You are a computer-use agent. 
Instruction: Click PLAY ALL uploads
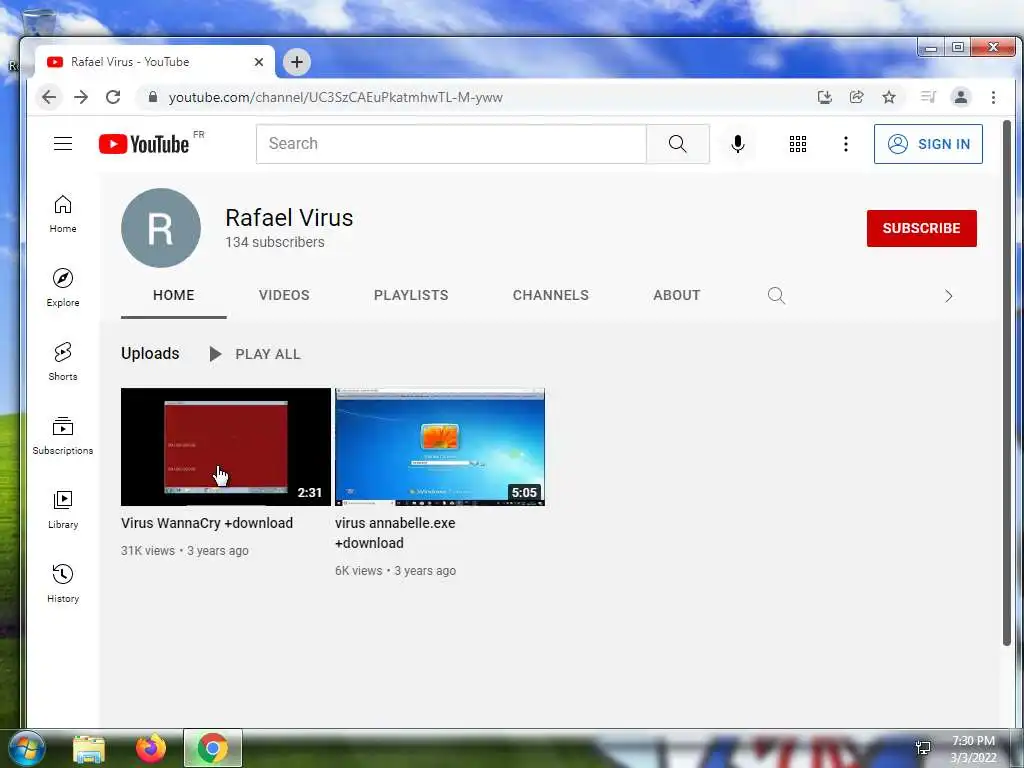tap(255, 354)
